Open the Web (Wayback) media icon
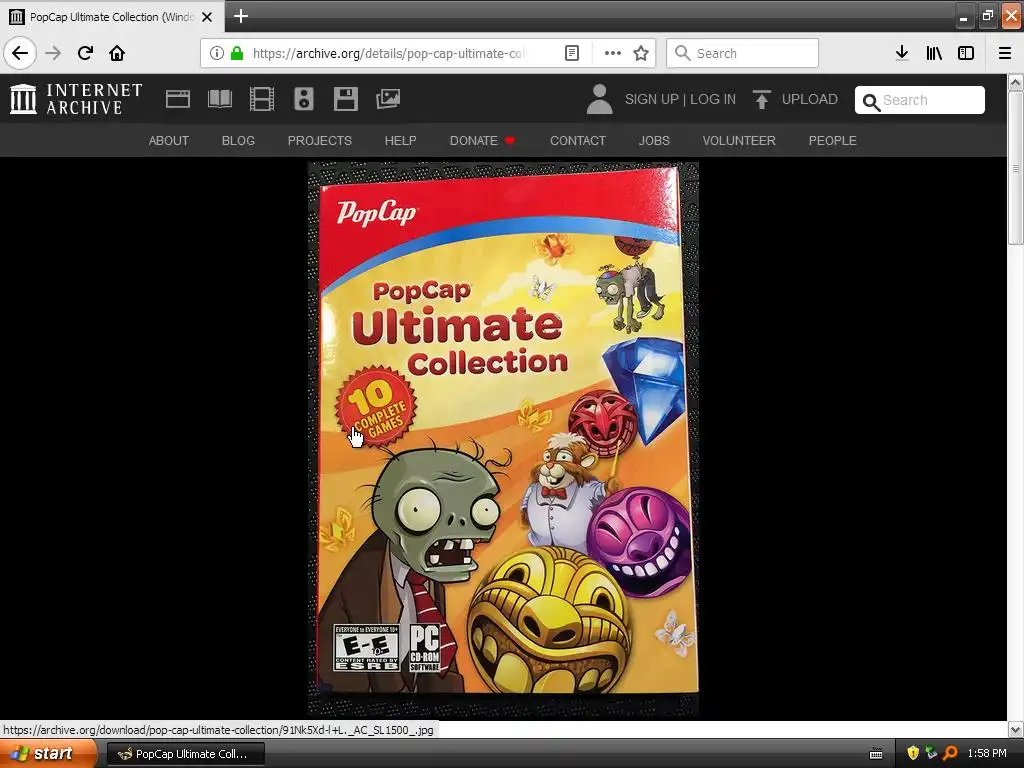Viewport: 1024px width, 768px height. click(x=178, y=99)
